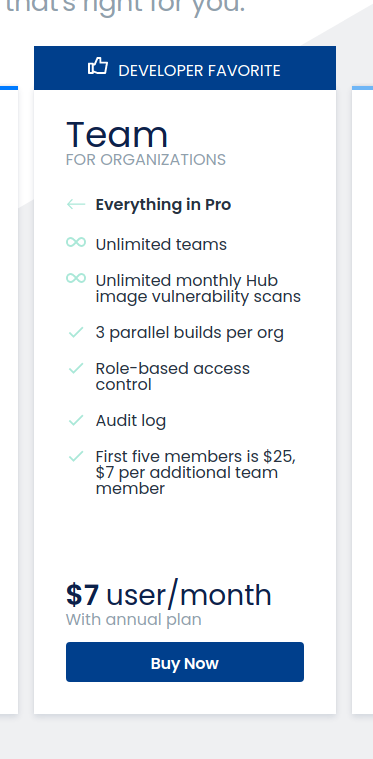373x759 pixels.
Task: Click the 3 parallel builds per org text
Action: (x=190, y=333)
